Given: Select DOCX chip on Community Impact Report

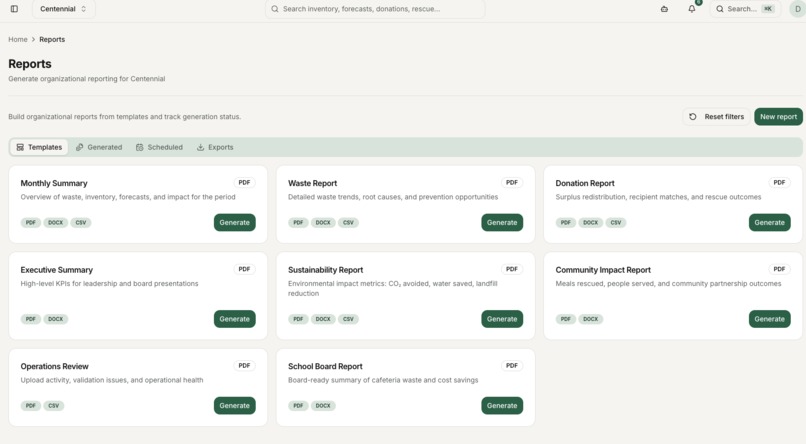Looking at the screenshot, I should [x=590, y=319].
